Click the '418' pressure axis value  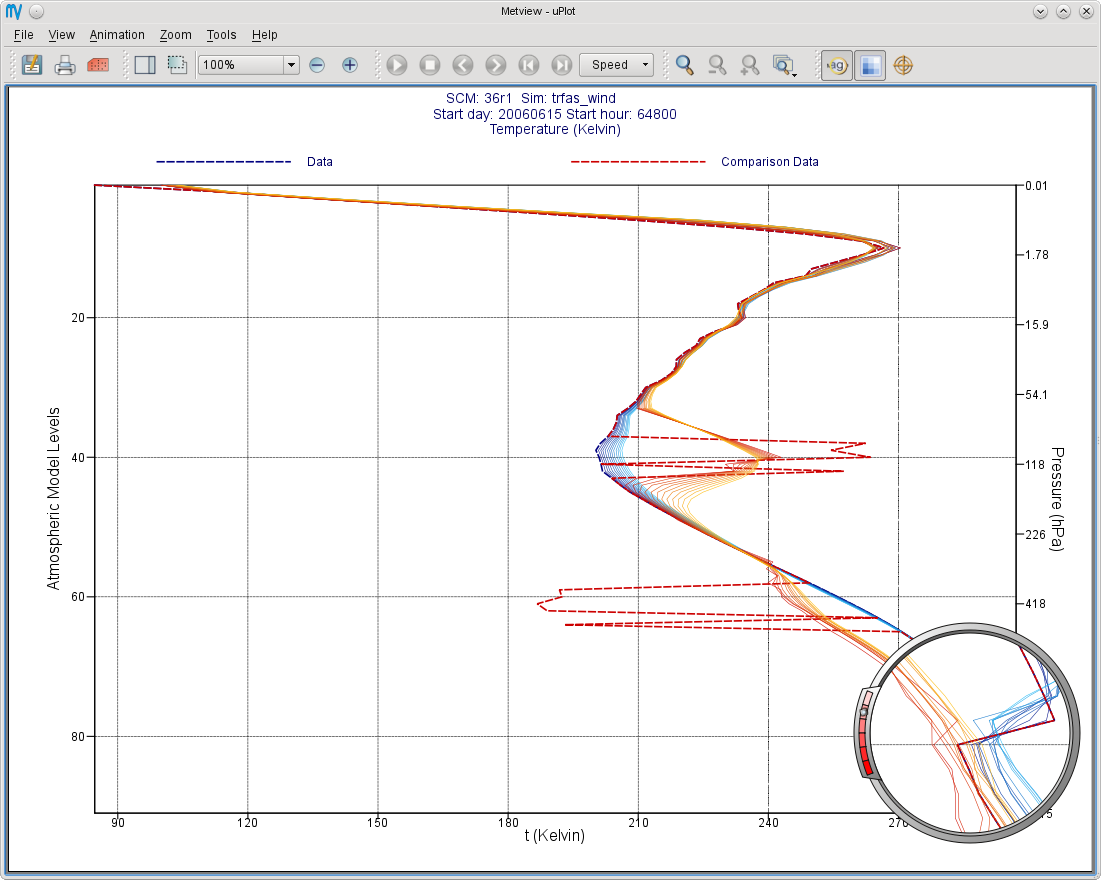tap(1036, 603)
